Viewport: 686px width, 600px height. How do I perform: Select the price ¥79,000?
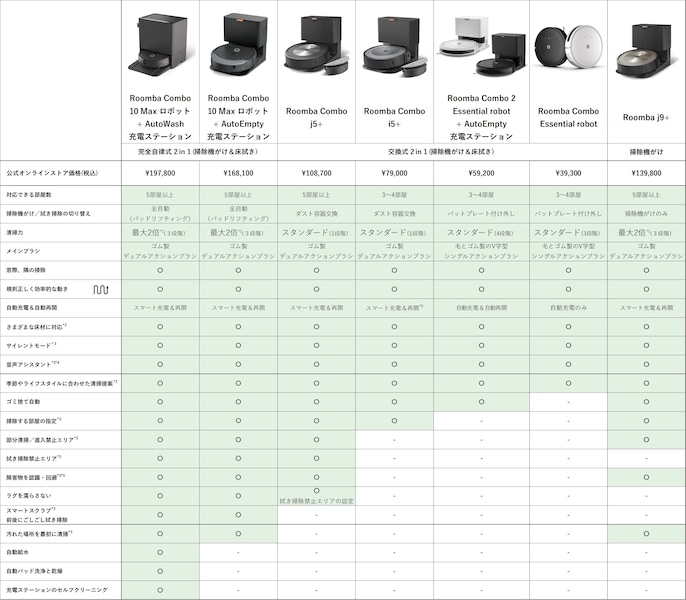pos(395,173)
